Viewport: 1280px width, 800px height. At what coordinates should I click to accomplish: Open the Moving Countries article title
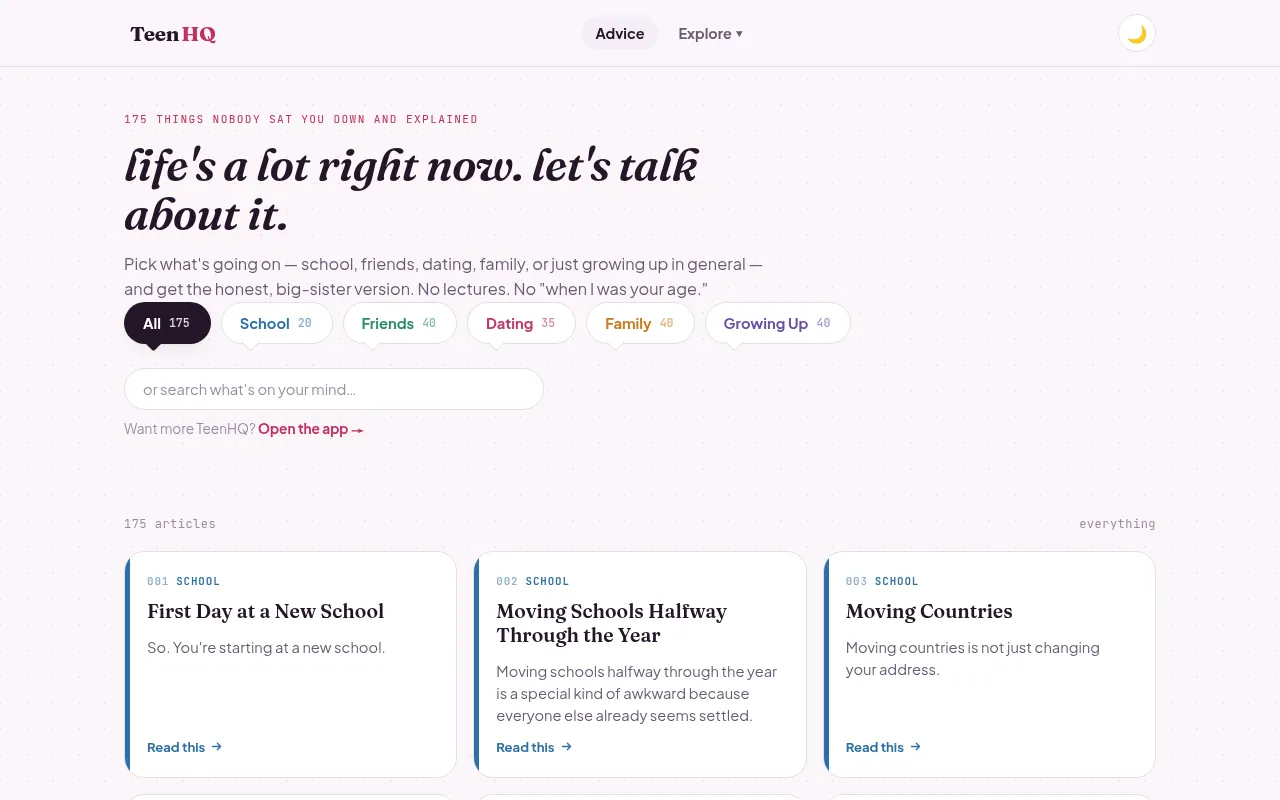(929, 611)
